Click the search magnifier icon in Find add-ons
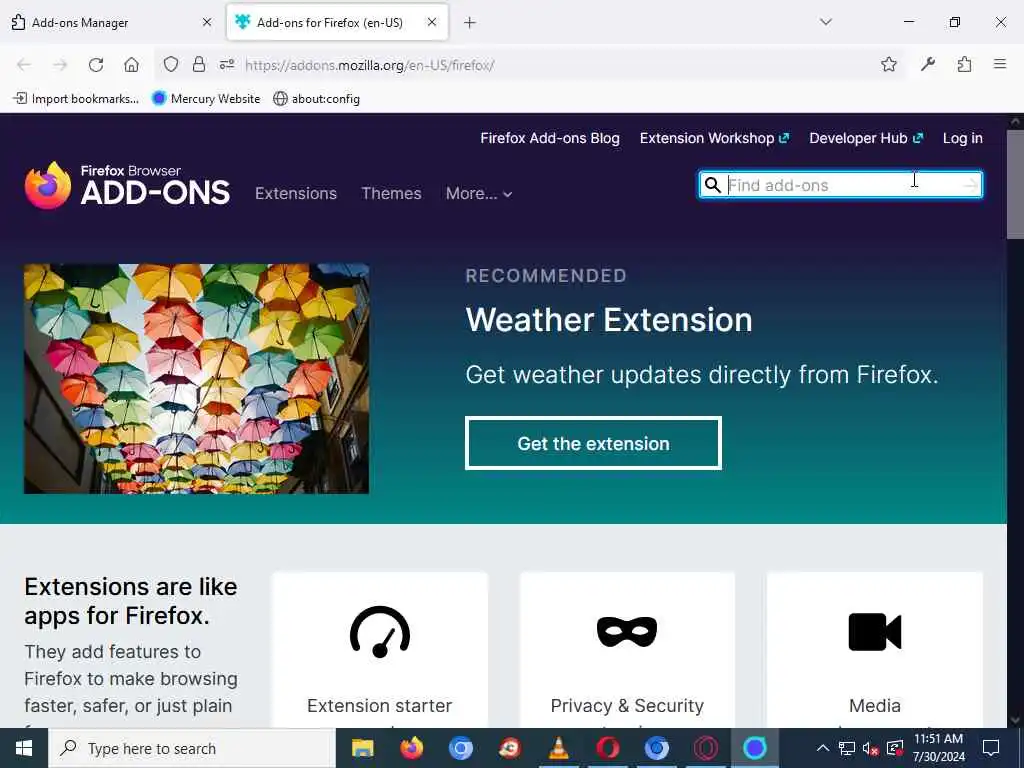Image resolution: width=1024 pixels, height=768 pixels. pos(712,185)
